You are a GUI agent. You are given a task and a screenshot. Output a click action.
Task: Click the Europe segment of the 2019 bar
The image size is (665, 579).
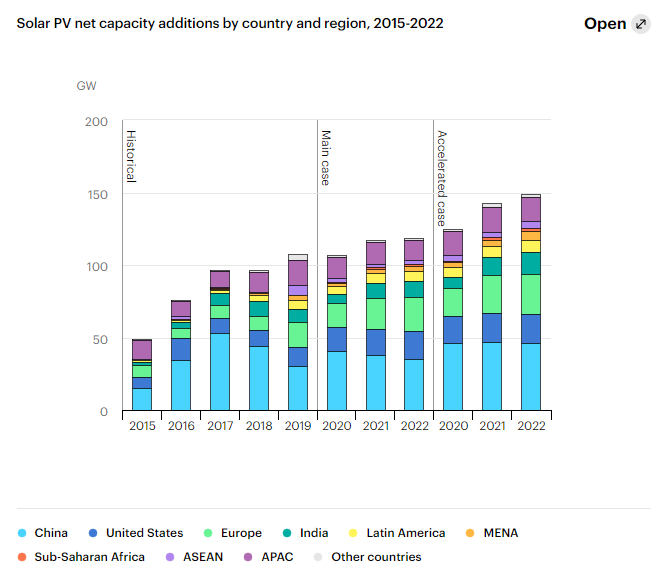click(298, 335)
